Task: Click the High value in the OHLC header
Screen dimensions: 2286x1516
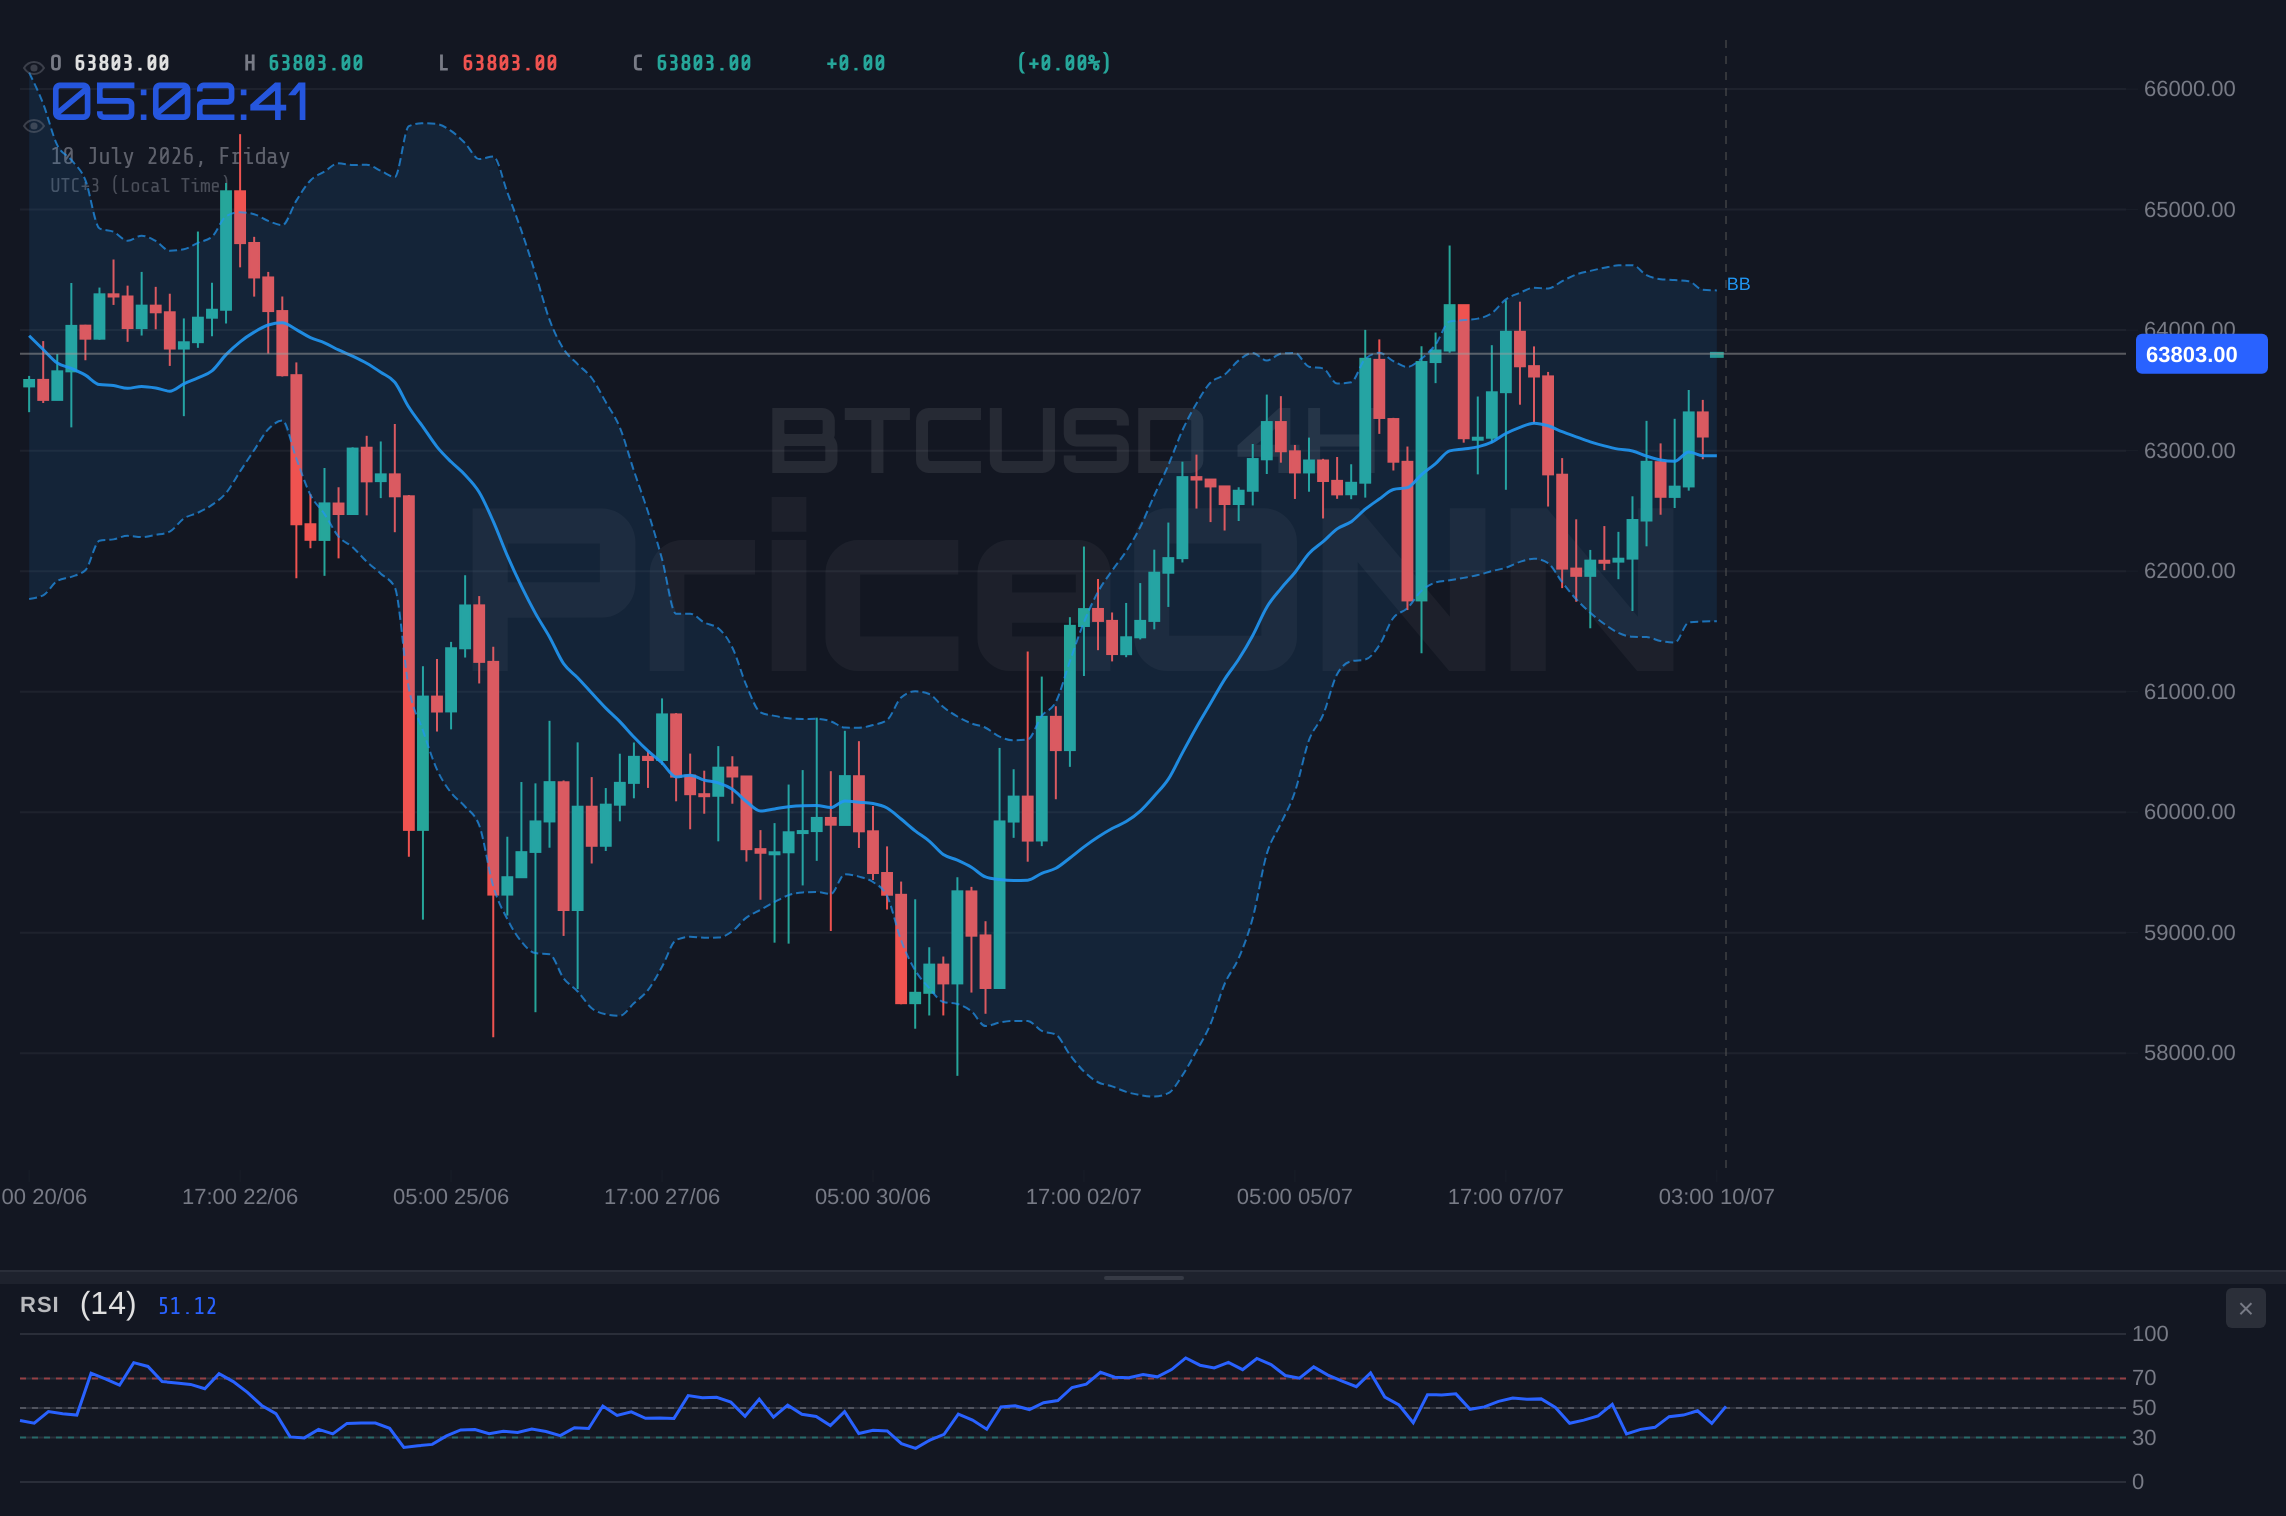Action: 315,63
